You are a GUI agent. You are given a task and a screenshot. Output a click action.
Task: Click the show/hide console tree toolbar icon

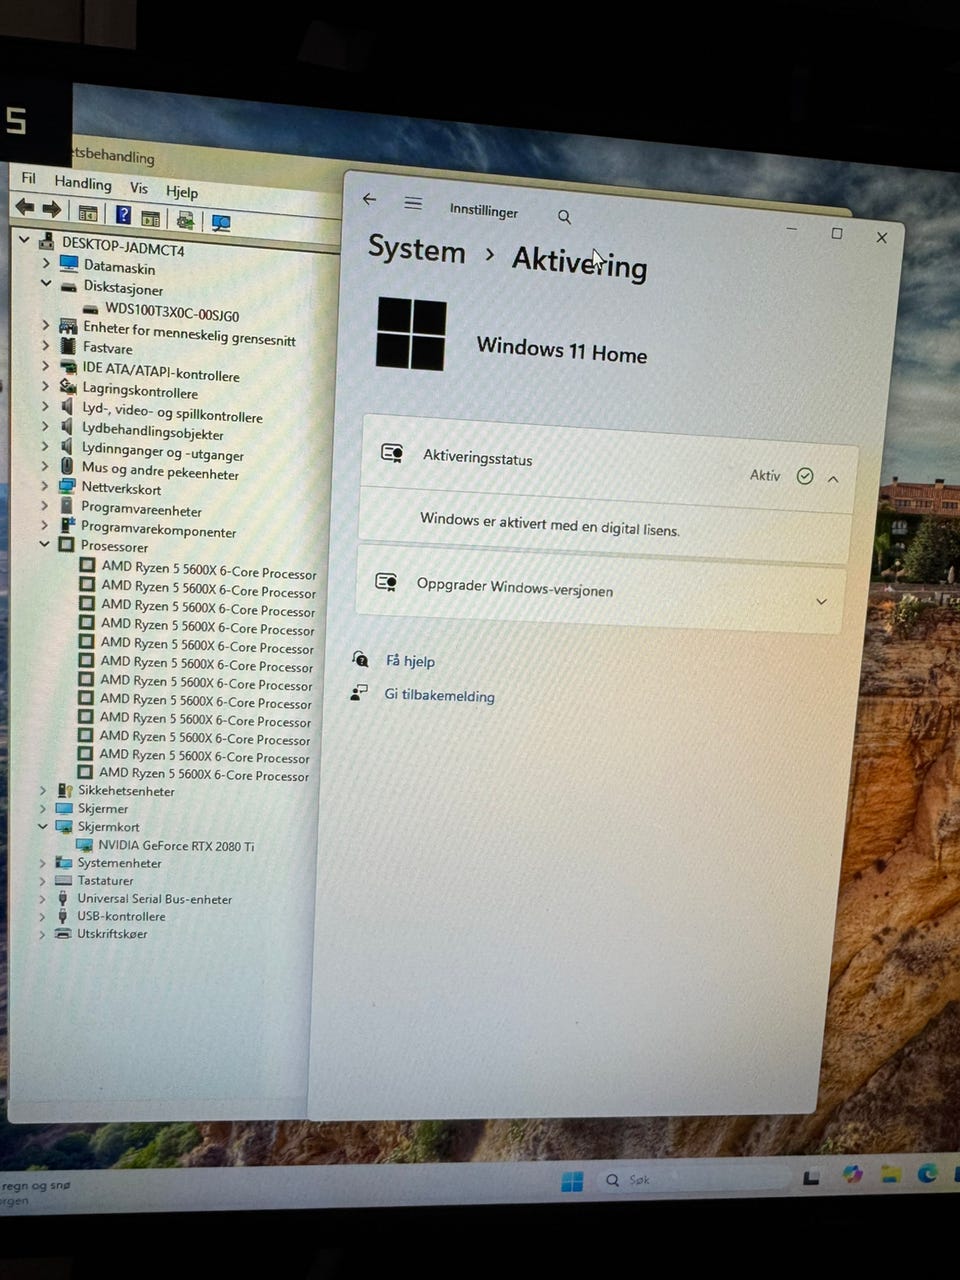[88, 213]
